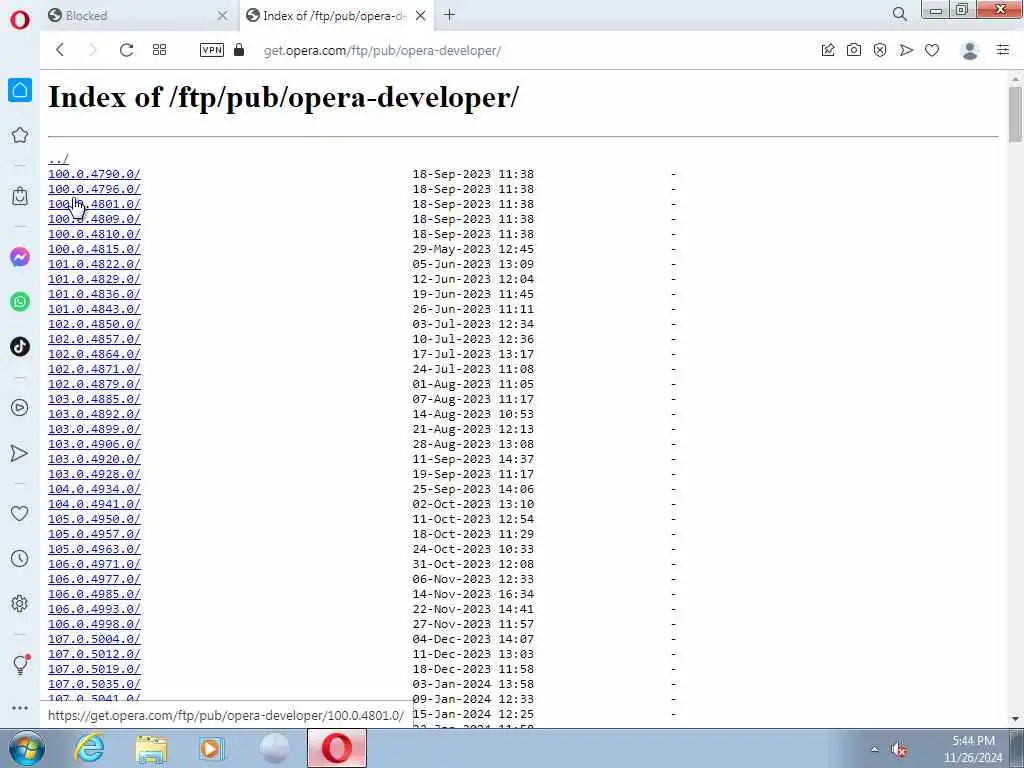1024x768 pixels.
Task: Click the muted volume tray icon
Action: tap(899, 750)
